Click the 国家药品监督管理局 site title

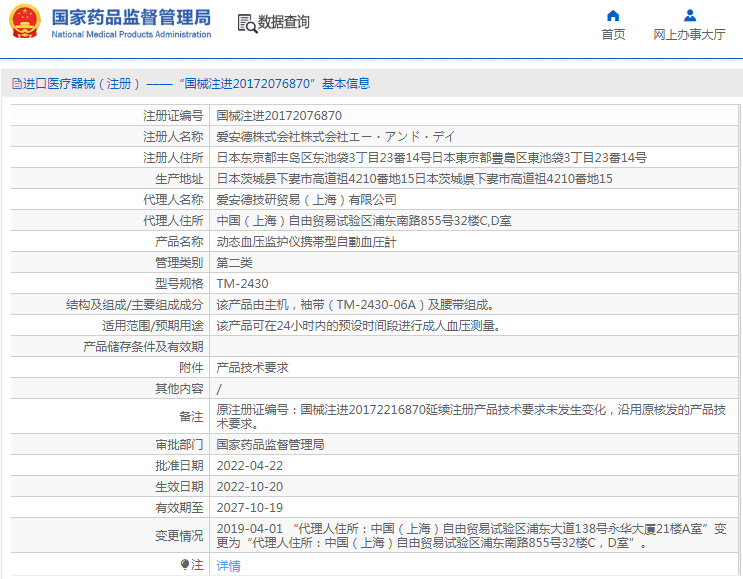click(130, 17)
